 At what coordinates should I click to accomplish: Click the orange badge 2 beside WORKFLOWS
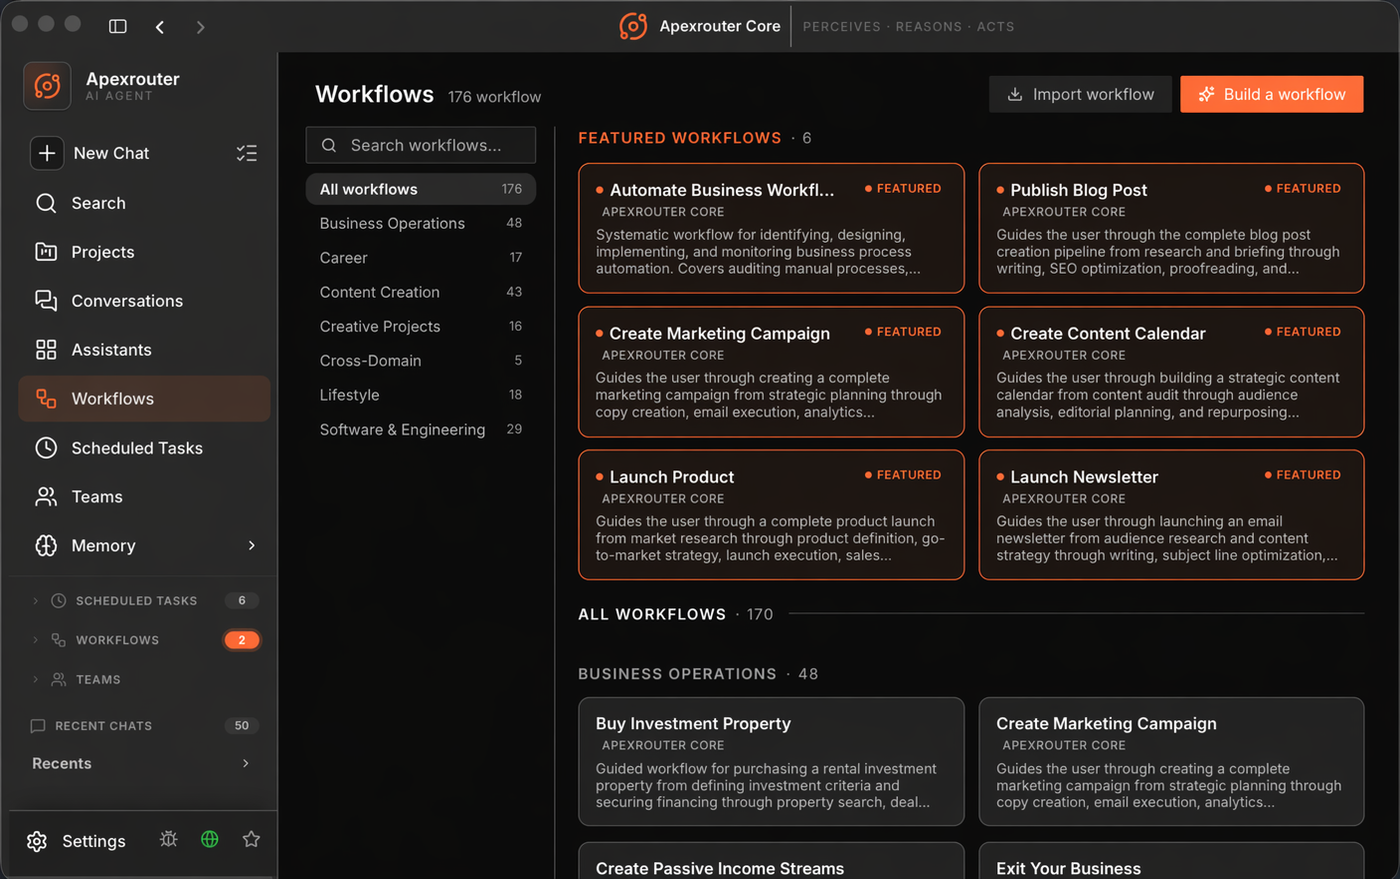coord(242,640)
